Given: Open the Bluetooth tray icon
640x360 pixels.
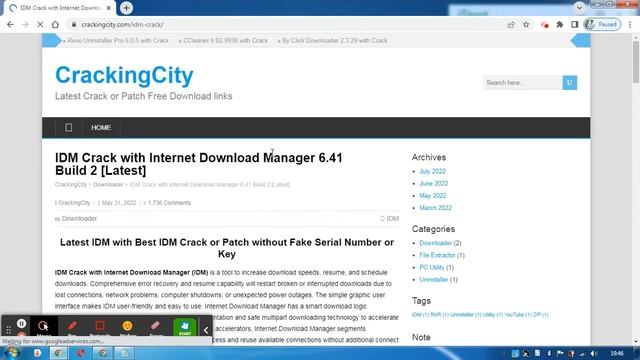Looking at the screenshot, I should pos(549,353).
